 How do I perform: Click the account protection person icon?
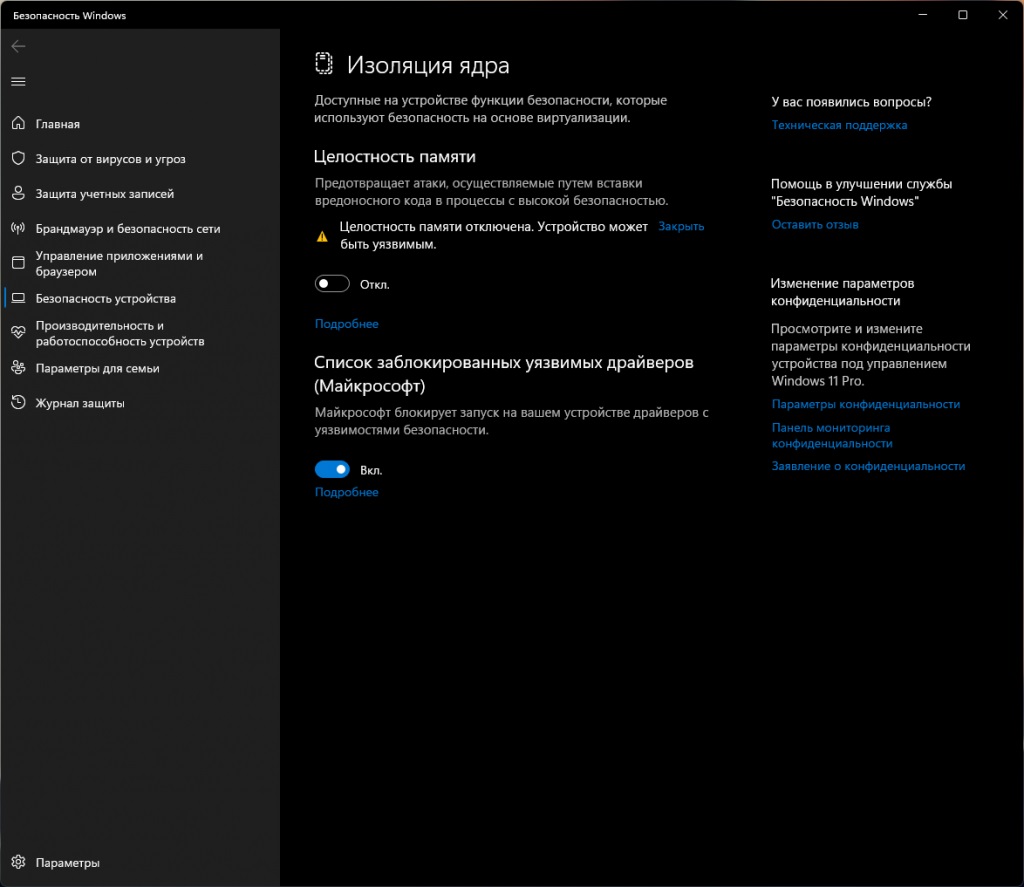pyautogui.click(x=18, y=194)
